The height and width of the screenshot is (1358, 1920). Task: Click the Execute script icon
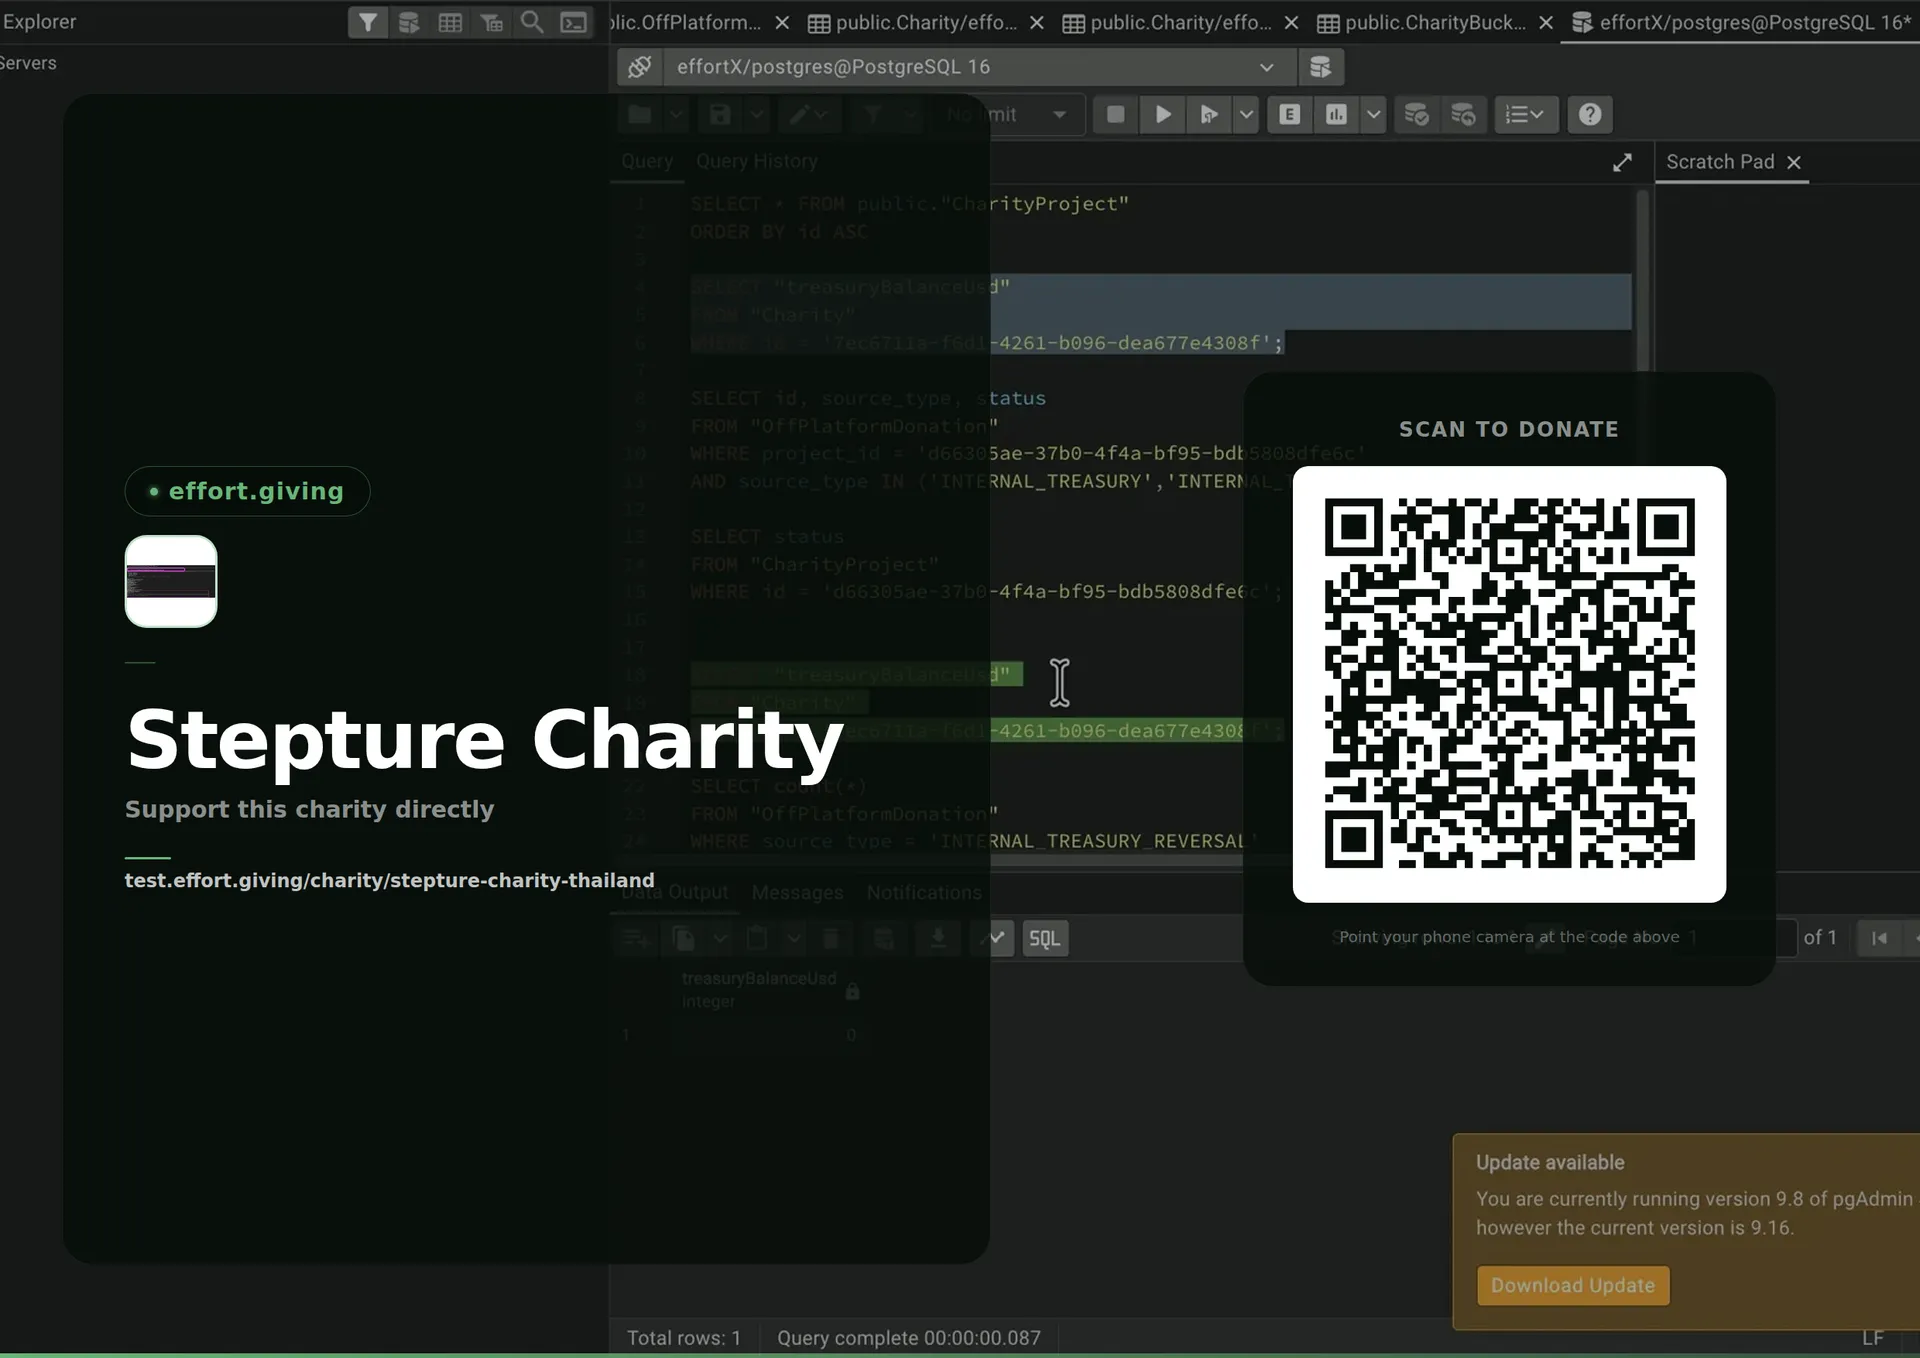coord(1209,115)
